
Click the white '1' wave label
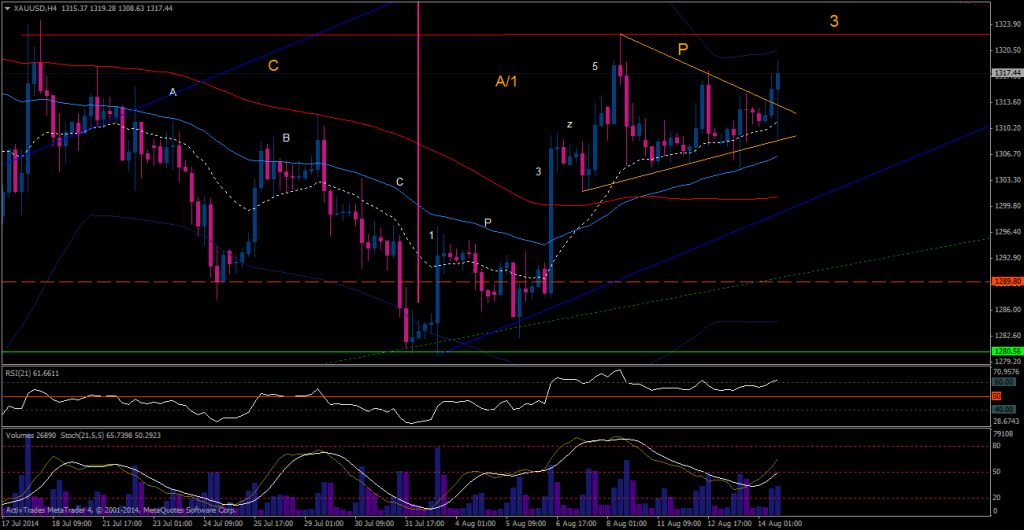[432, 234]
